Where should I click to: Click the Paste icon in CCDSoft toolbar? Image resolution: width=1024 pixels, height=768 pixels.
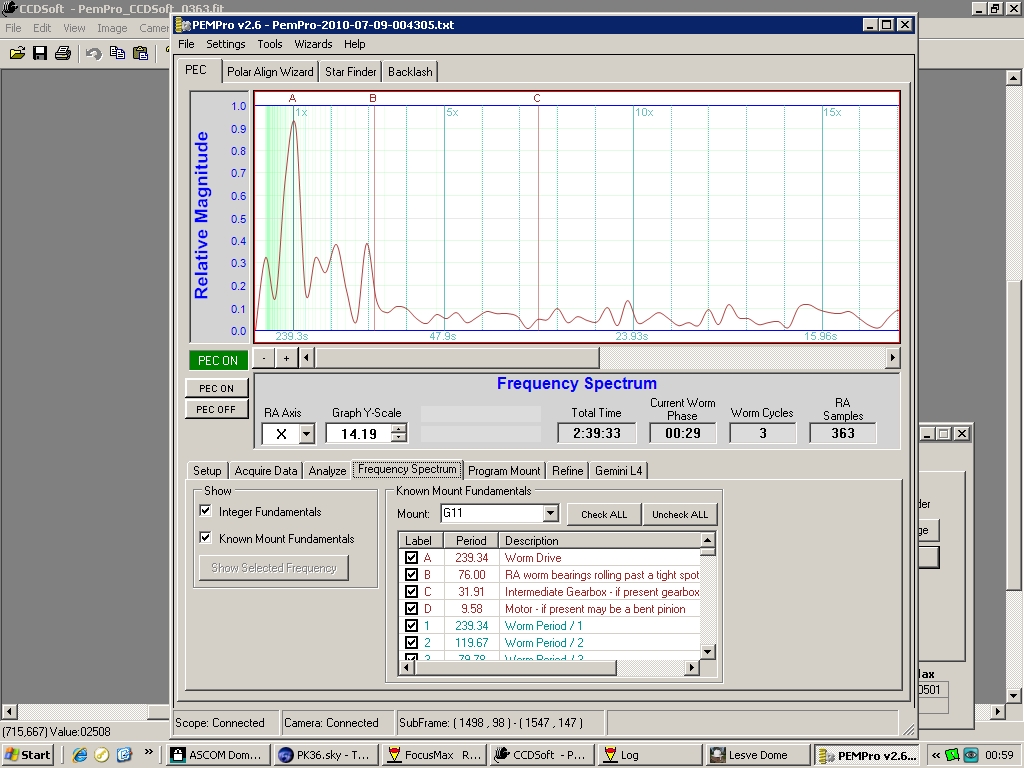coord(140,53)
